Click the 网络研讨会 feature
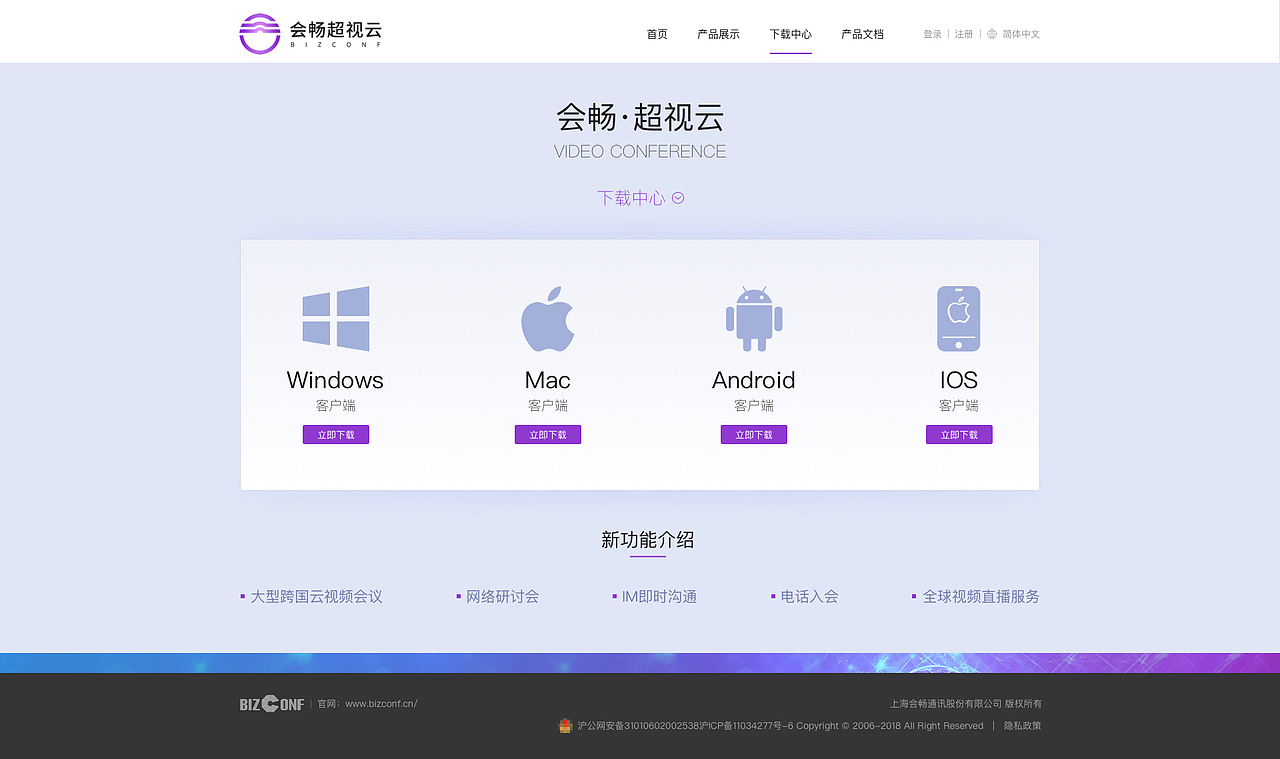The width and height of the screenshot is (1280, 759). pyautogui.click(x=502, y=596)
